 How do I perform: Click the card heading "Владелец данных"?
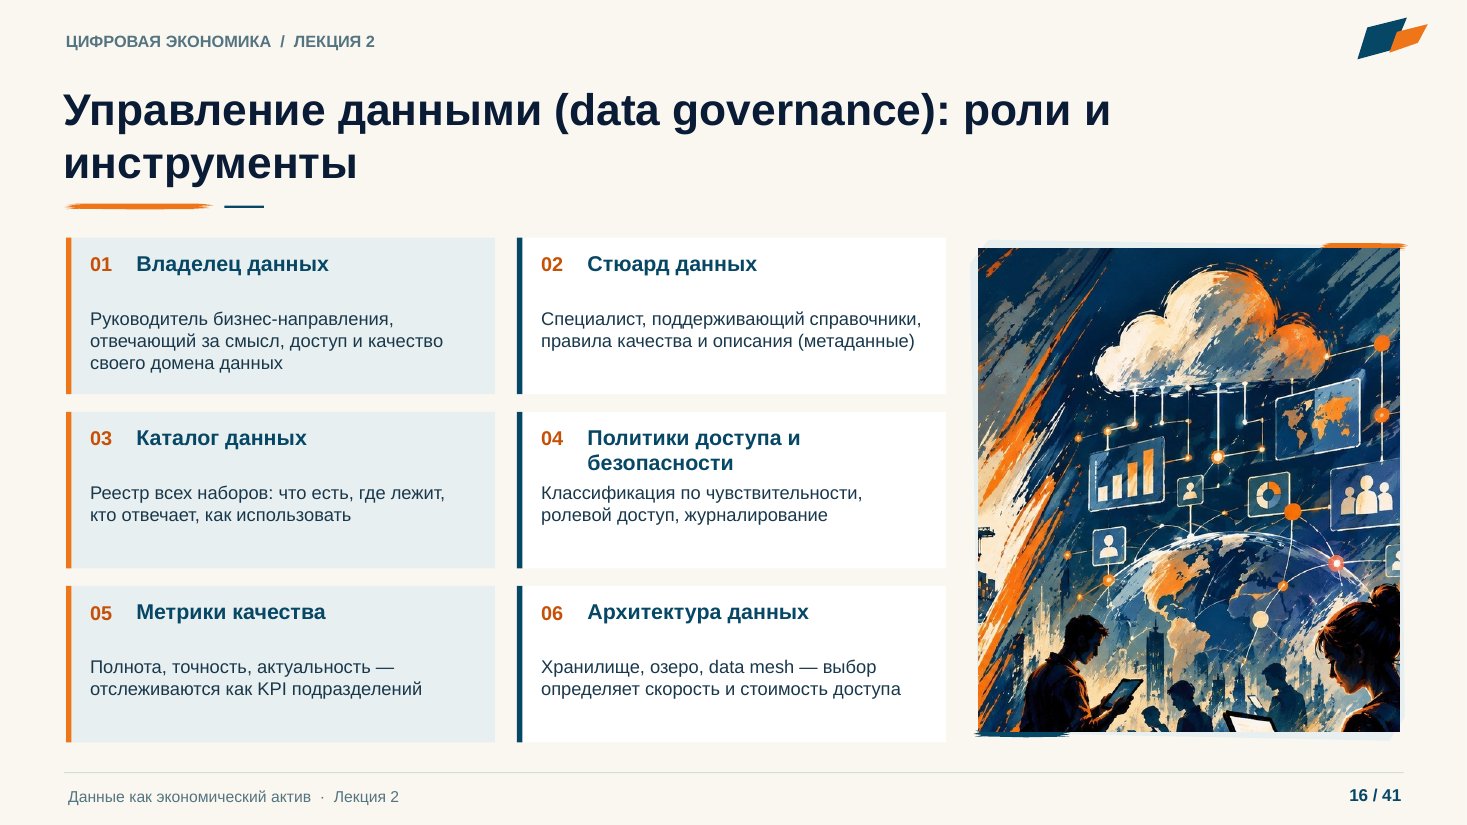[232, 264]
